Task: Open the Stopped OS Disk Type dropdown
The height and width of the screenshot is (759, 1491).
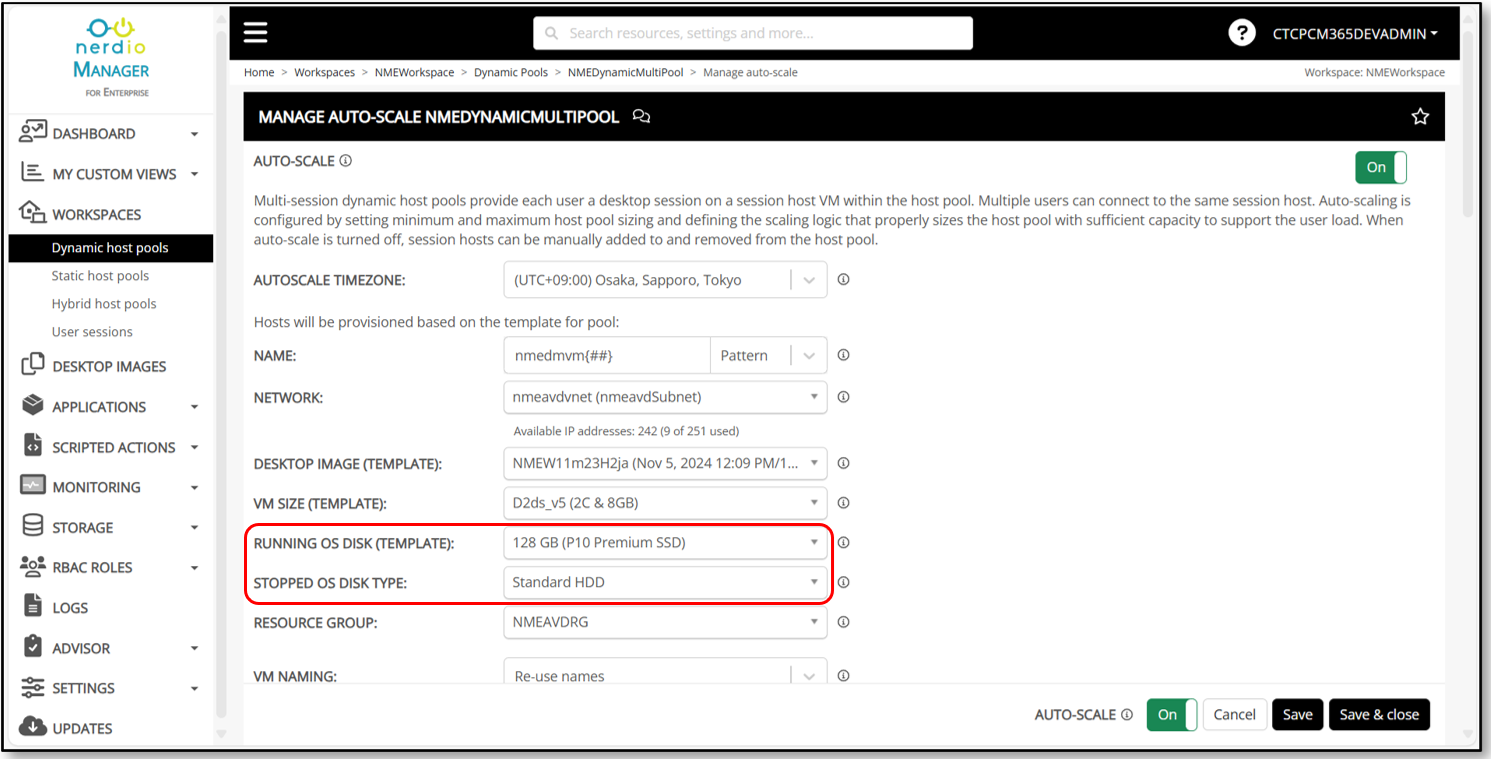Action: pos(665,582)
